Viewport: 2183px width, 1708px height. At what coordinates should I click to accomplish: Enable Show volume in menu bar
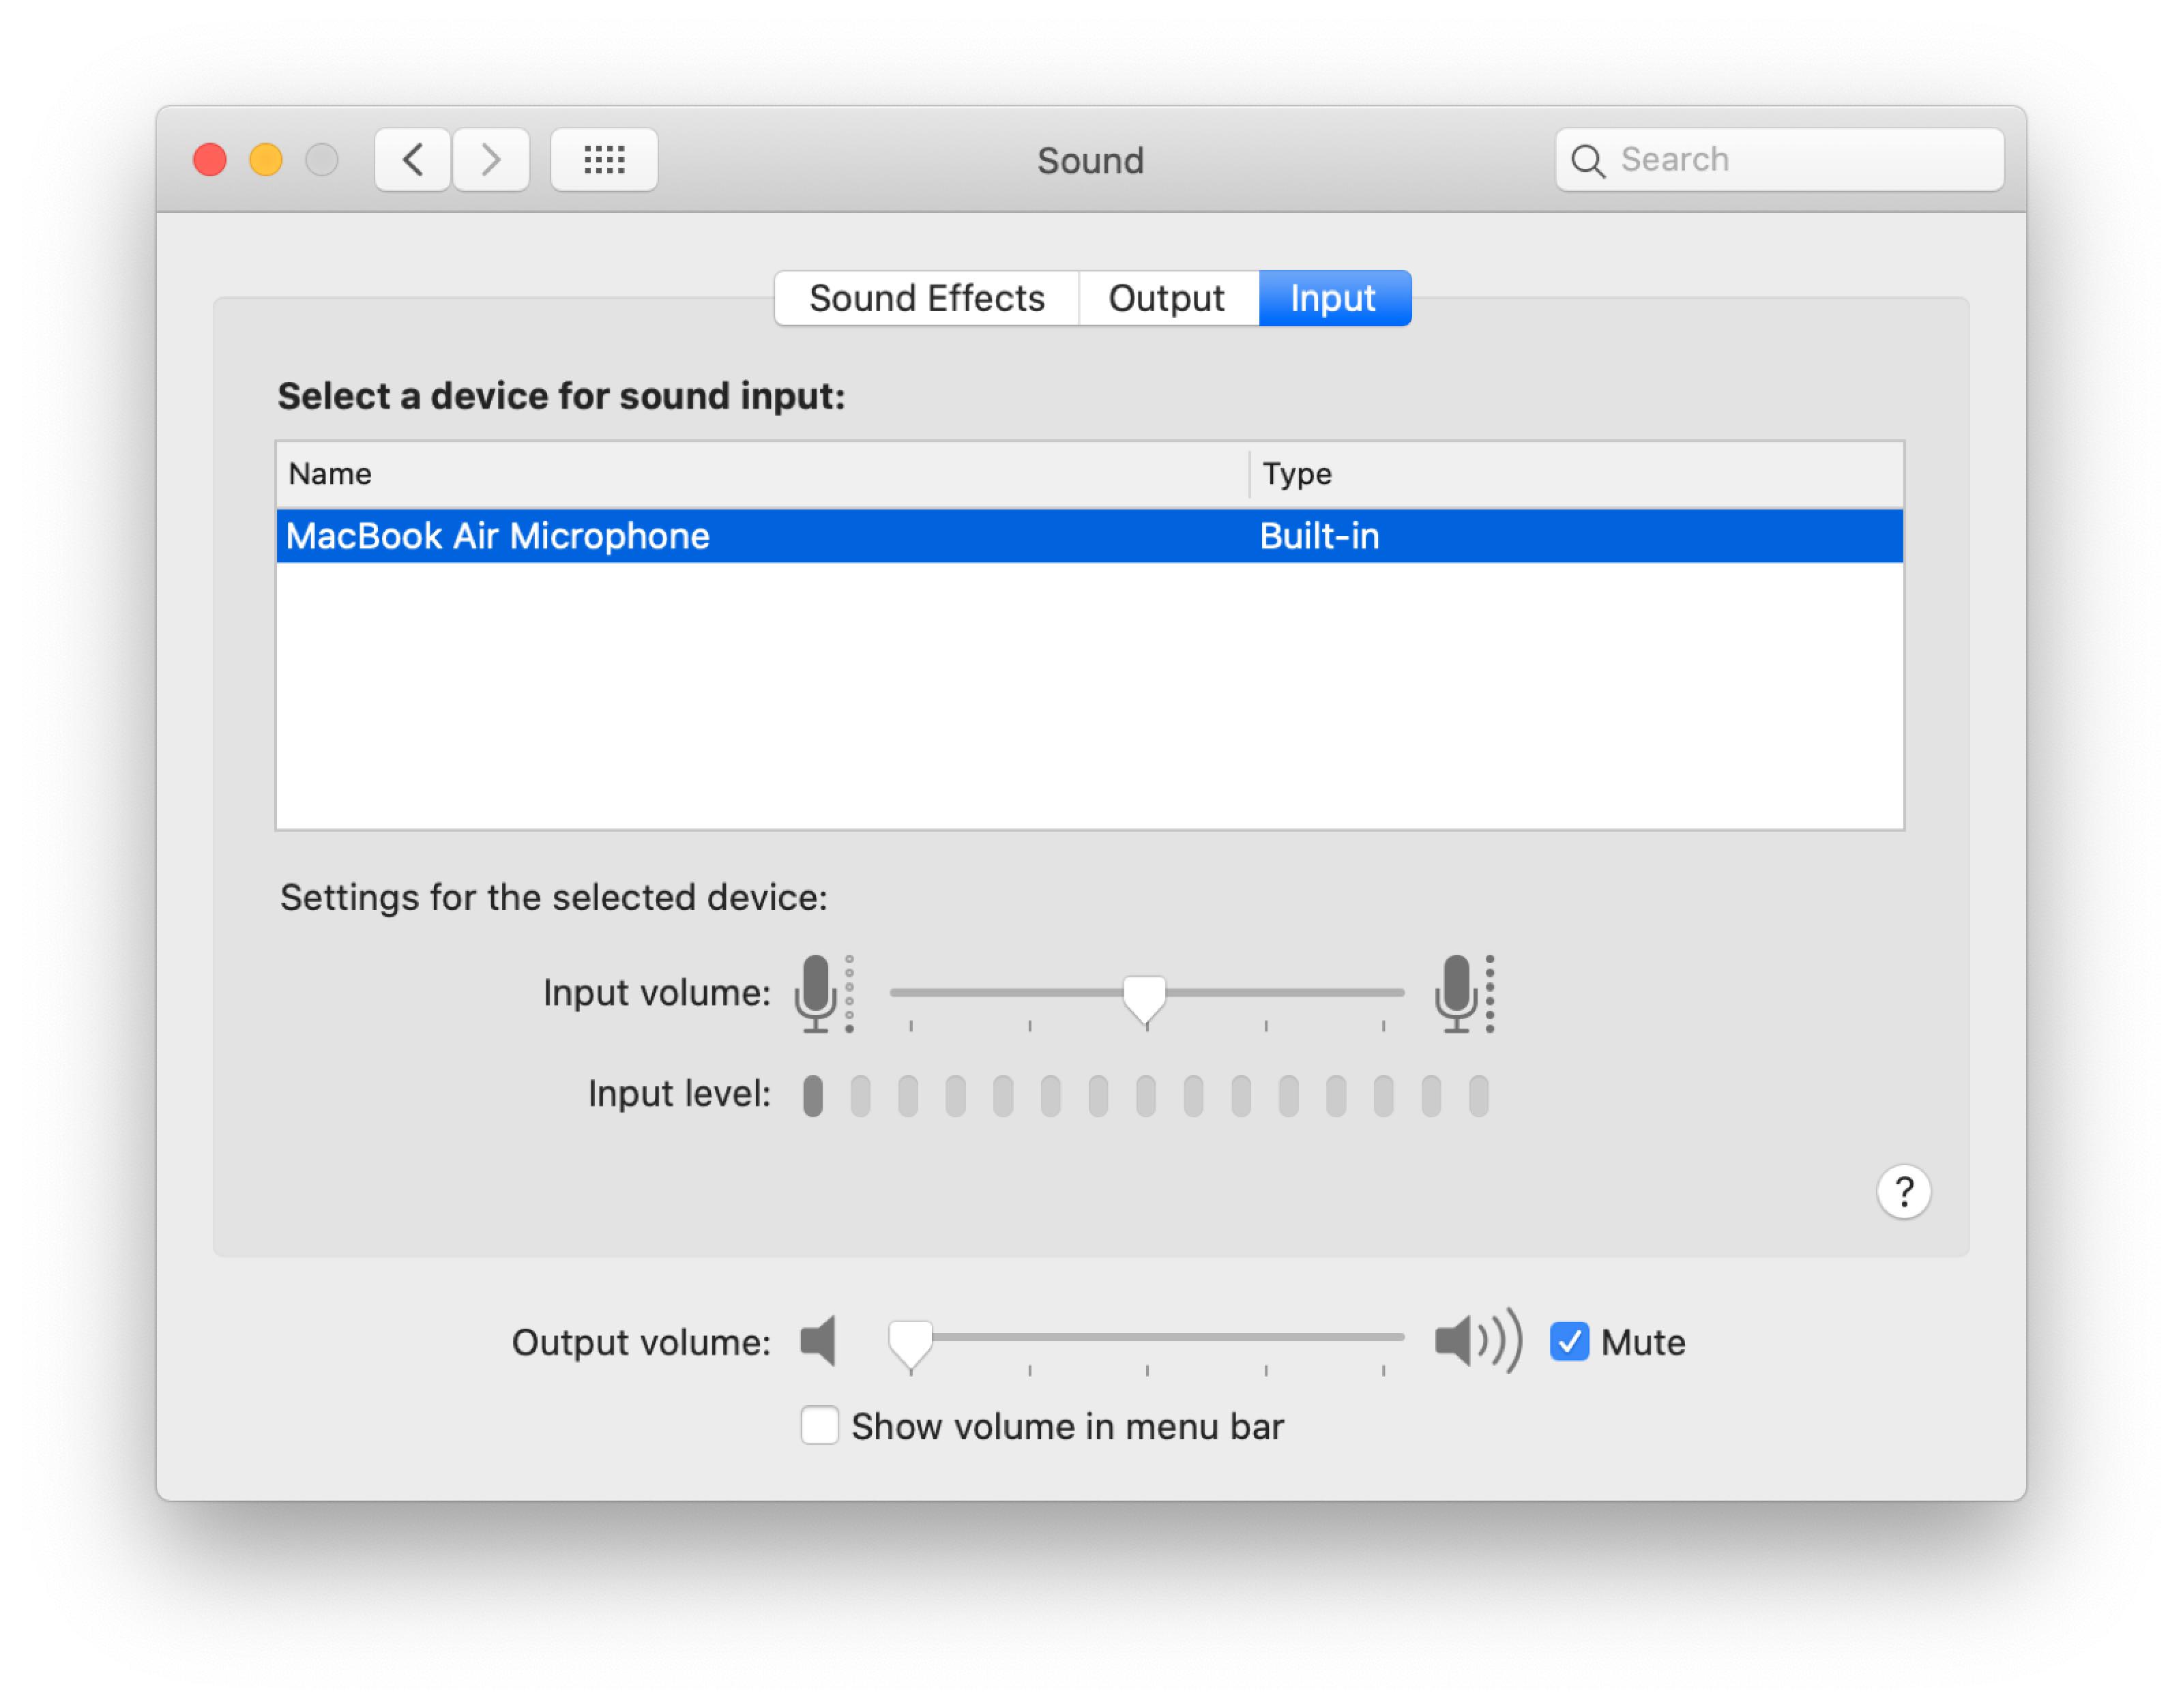point(819,1426)
